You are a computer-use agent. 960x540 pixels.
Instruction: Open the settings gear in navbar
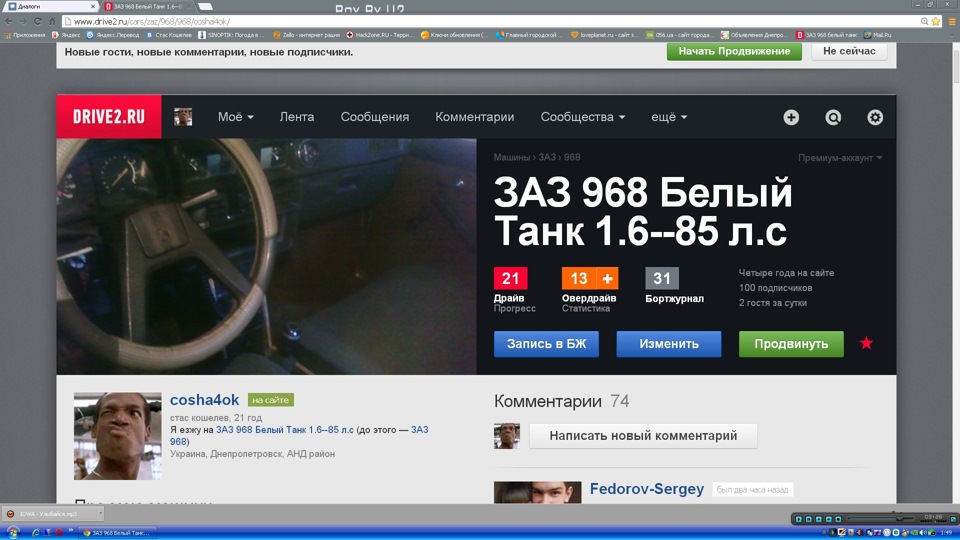click(875, 117)
